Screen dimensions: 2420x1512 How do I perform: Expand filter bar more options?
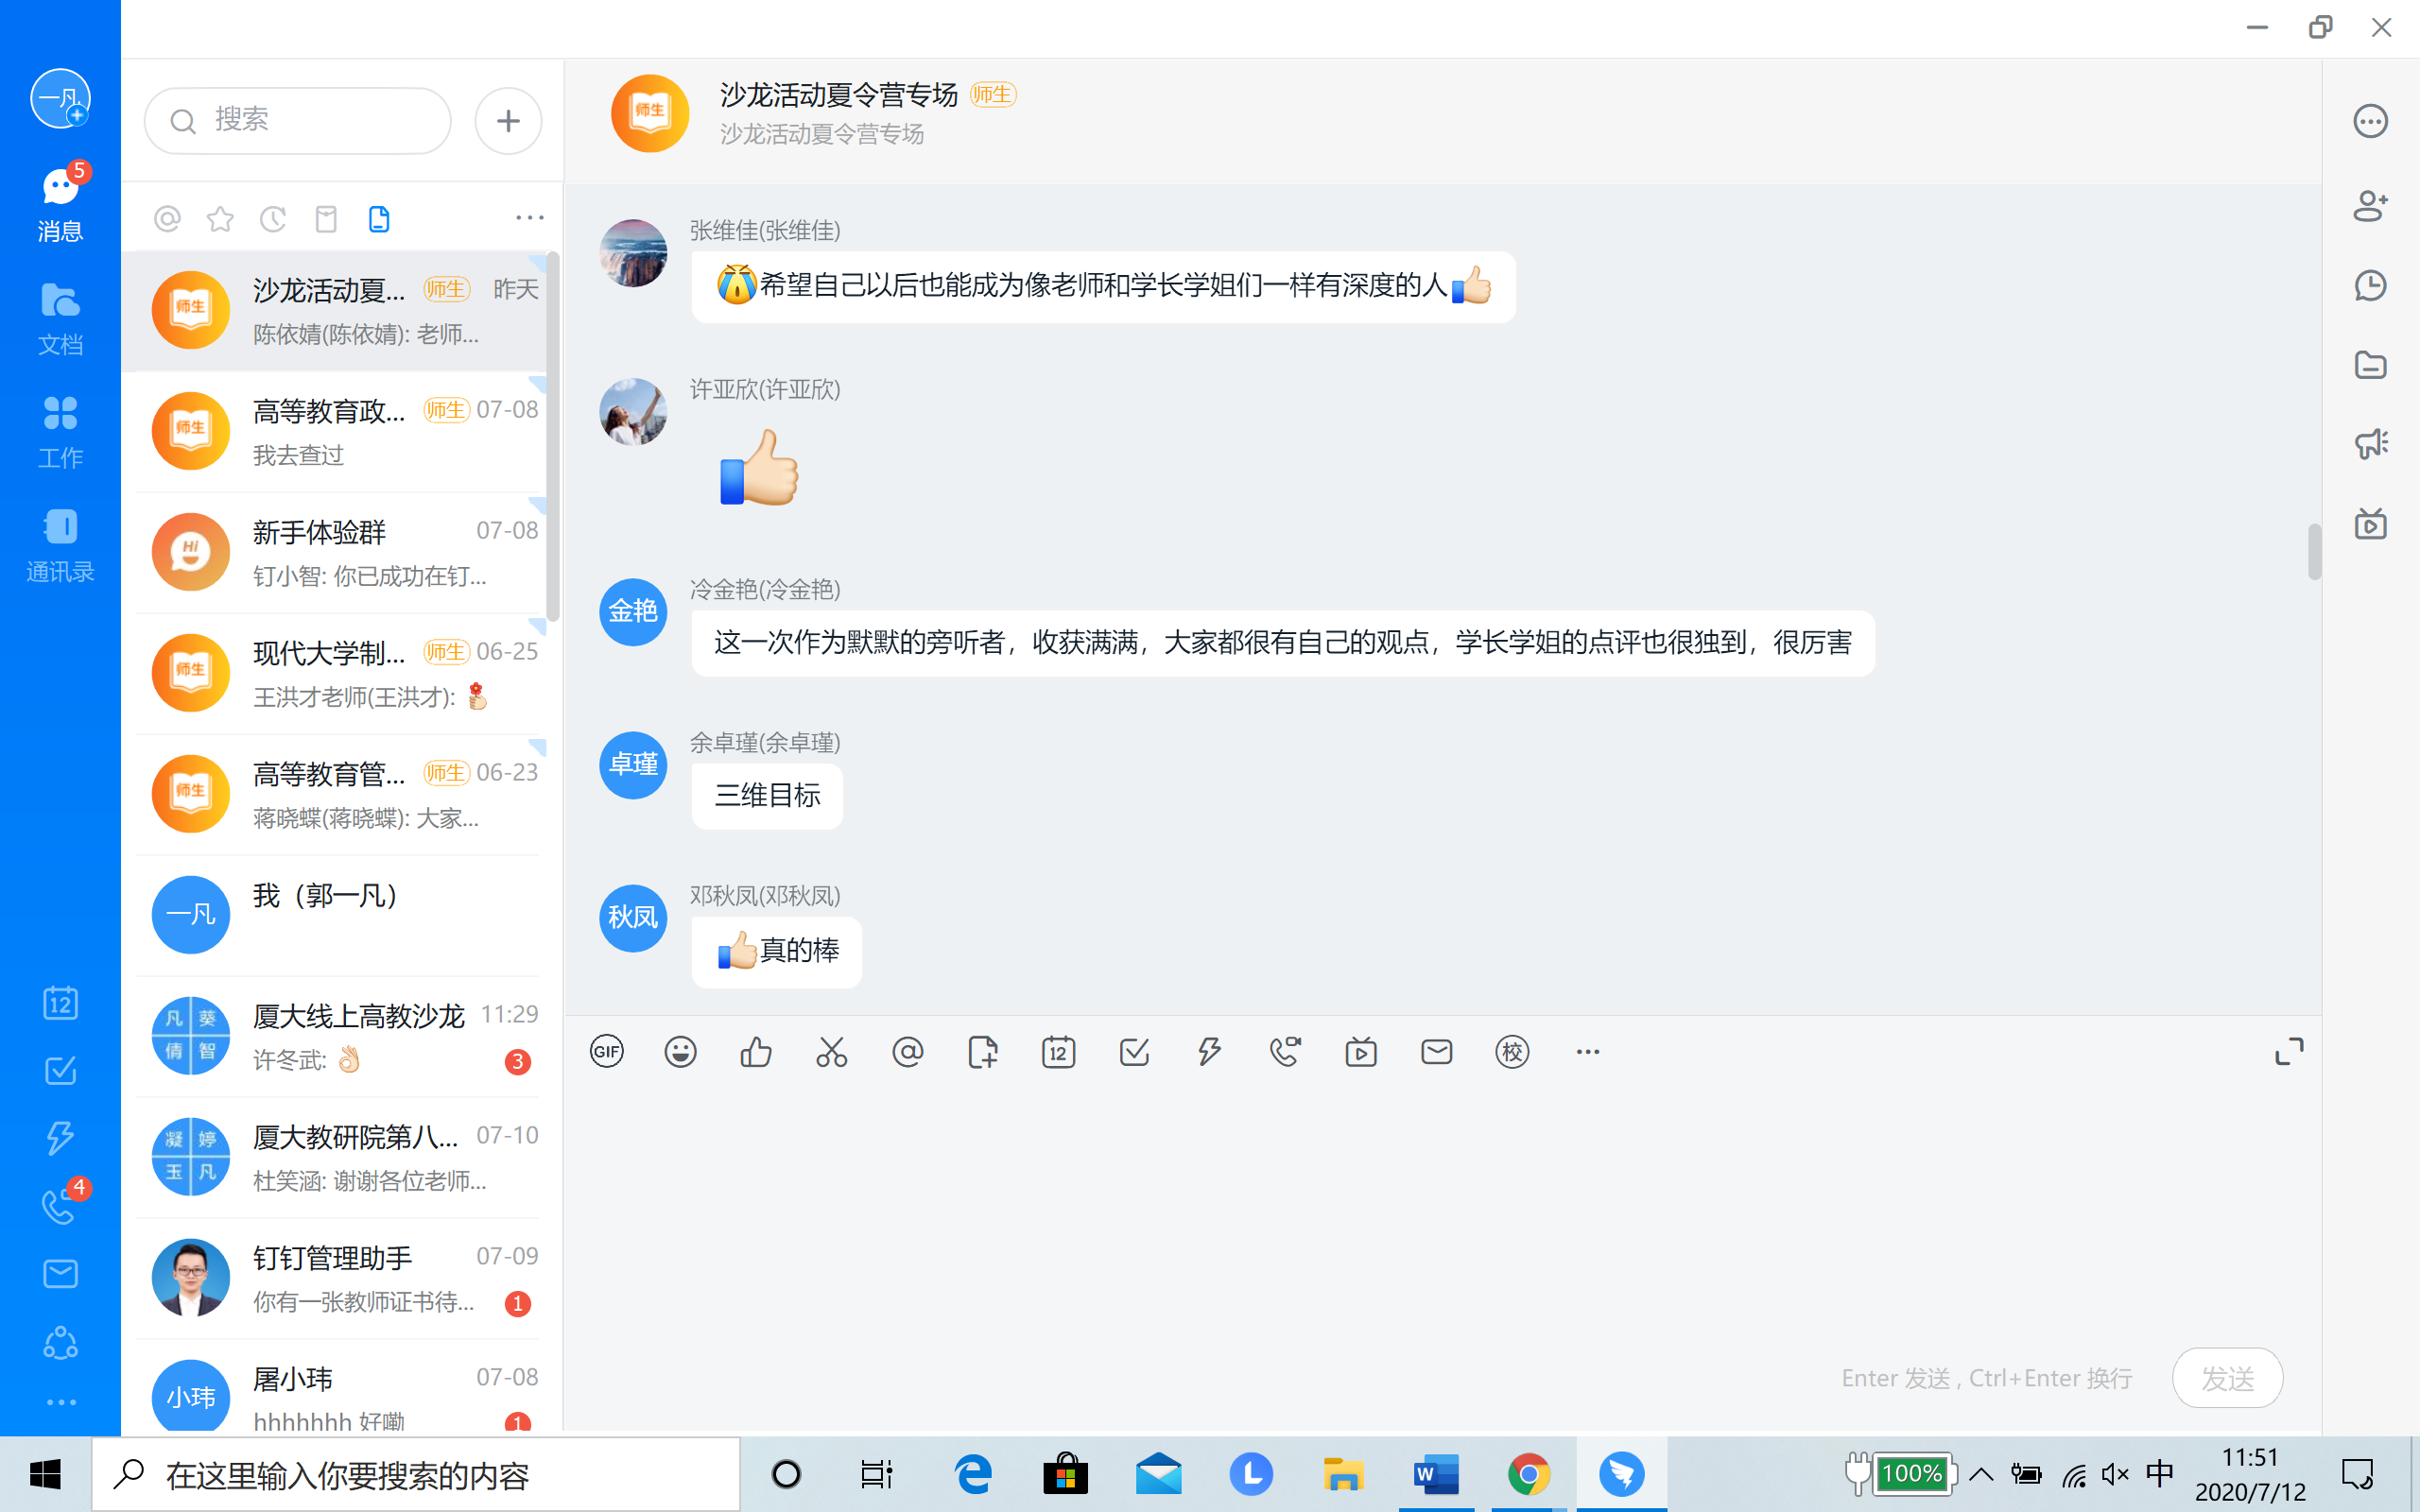pyautogui.click(x=529, y=217)
